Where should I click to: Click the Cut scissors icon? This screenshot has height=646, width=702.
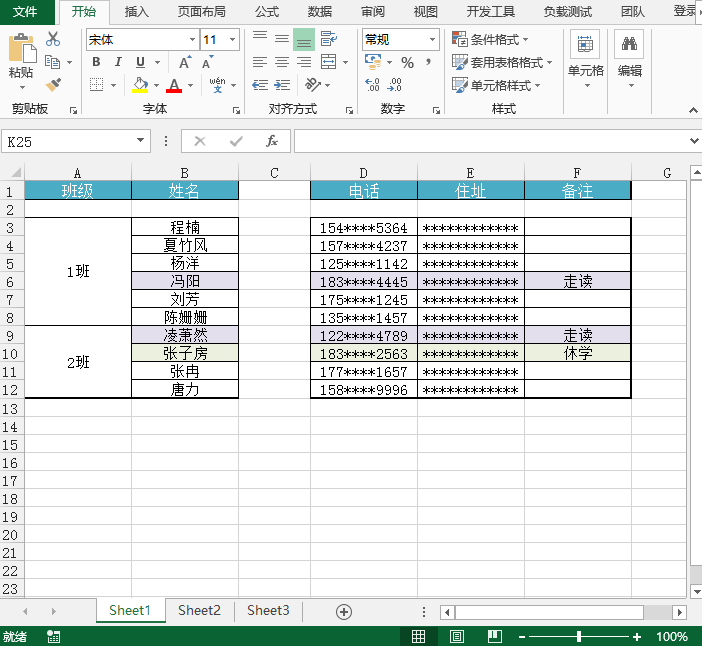(x=53, y=39)
